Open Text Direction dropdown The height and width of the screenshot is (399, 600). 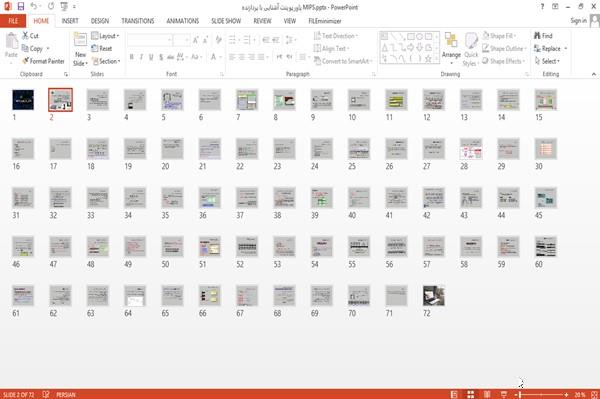[x=336, y=36]
